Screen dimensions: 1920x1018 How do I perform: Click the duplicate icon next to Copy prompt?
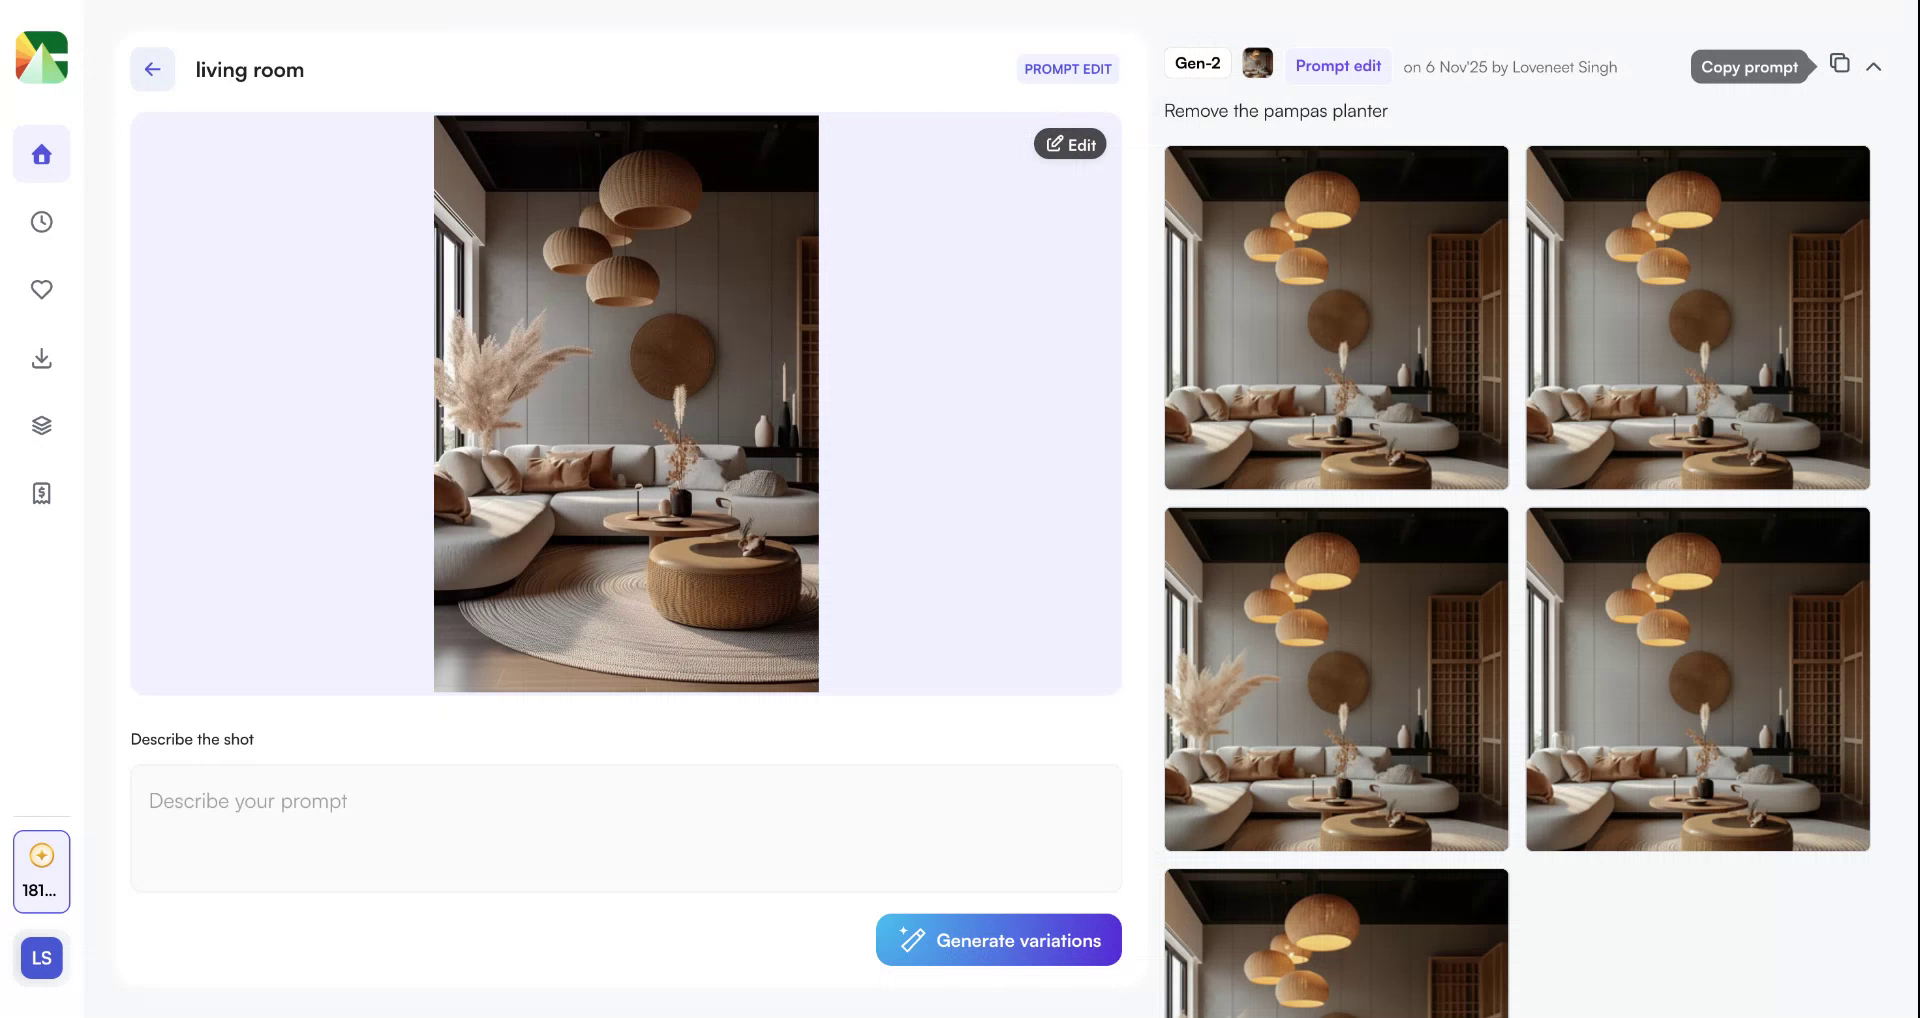(x=1840, y=62)
